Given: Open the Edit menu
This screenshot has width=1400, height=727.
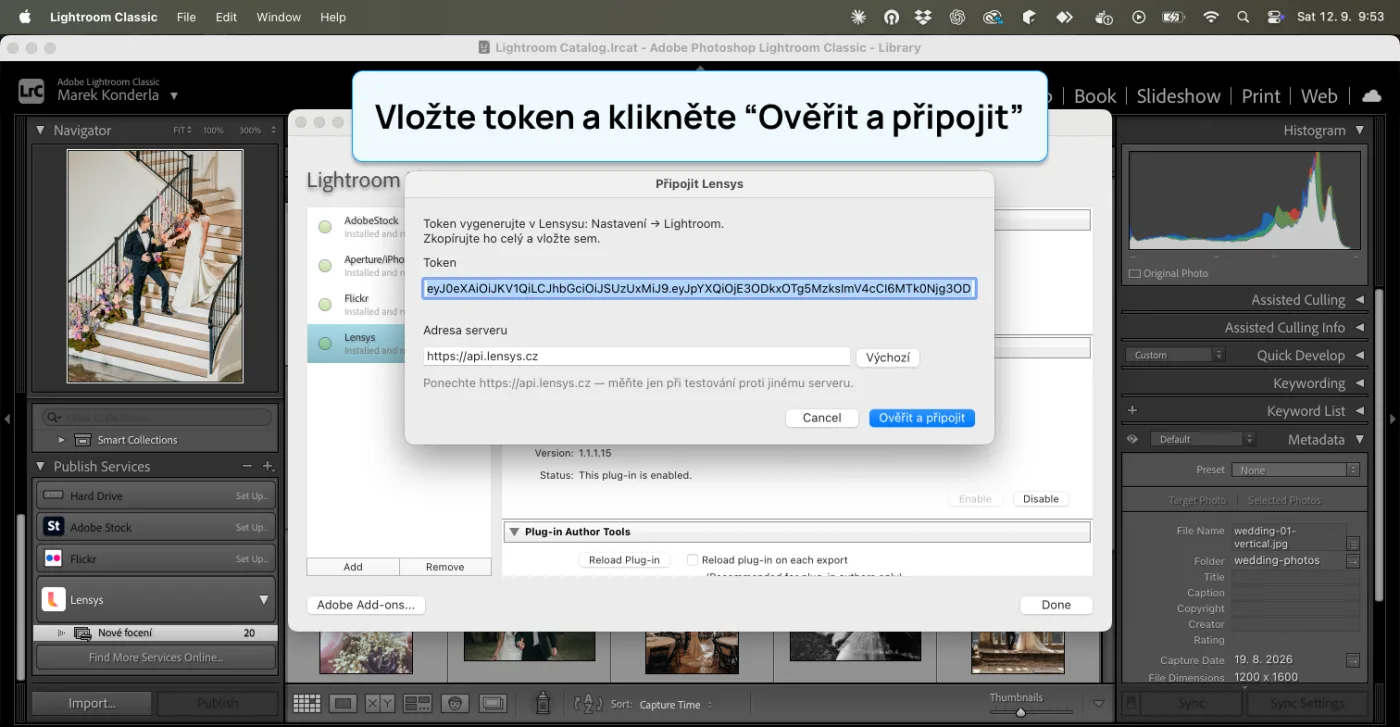Looking at the screenshot, I should pyautogui.click(x=226, y=17).
